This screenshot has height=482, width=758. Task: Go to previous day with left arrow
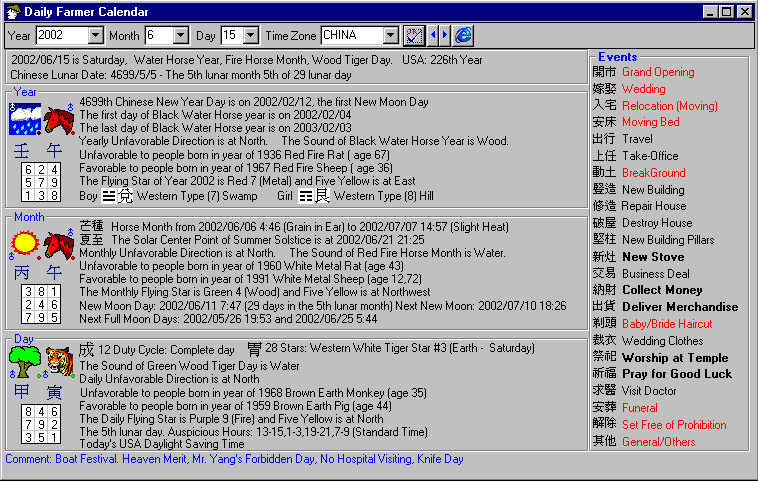(x=433, y=35)
